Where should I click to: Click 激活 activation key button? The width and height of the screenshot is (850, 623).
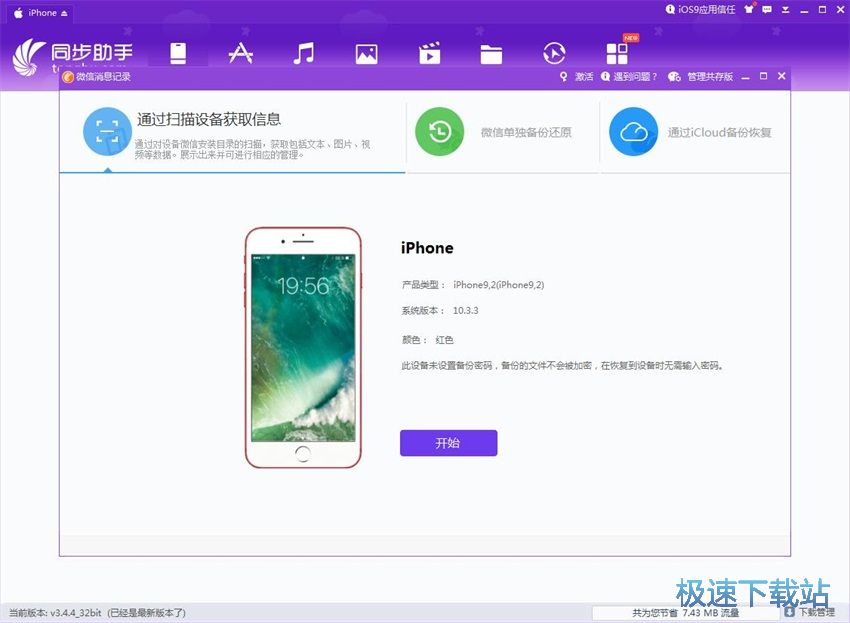[577, 76]
